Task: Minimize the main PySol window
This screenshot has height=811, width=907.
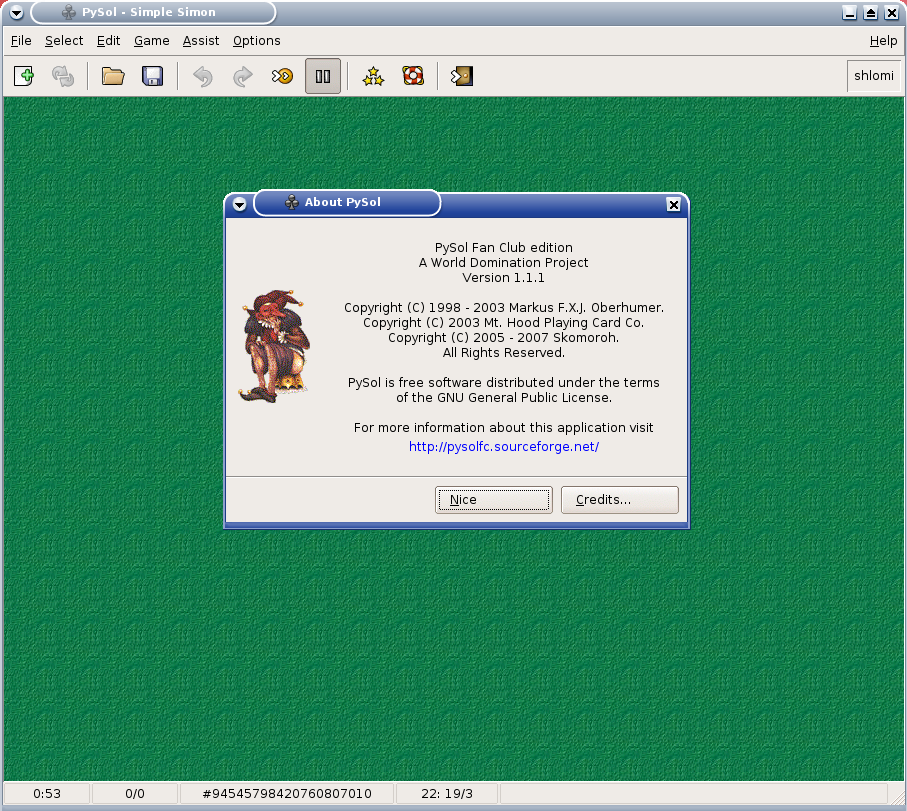Action: pyautogui.click(x=850, y=13)
